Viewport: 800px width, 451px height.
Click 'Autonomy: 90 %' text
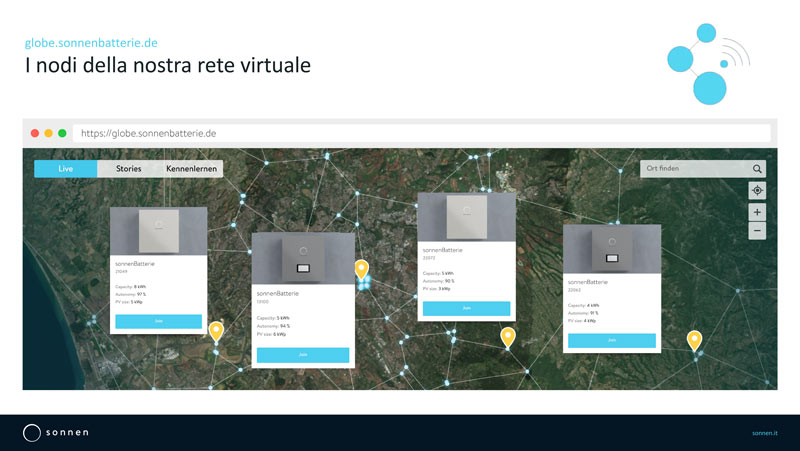click(x=438, y=281)
